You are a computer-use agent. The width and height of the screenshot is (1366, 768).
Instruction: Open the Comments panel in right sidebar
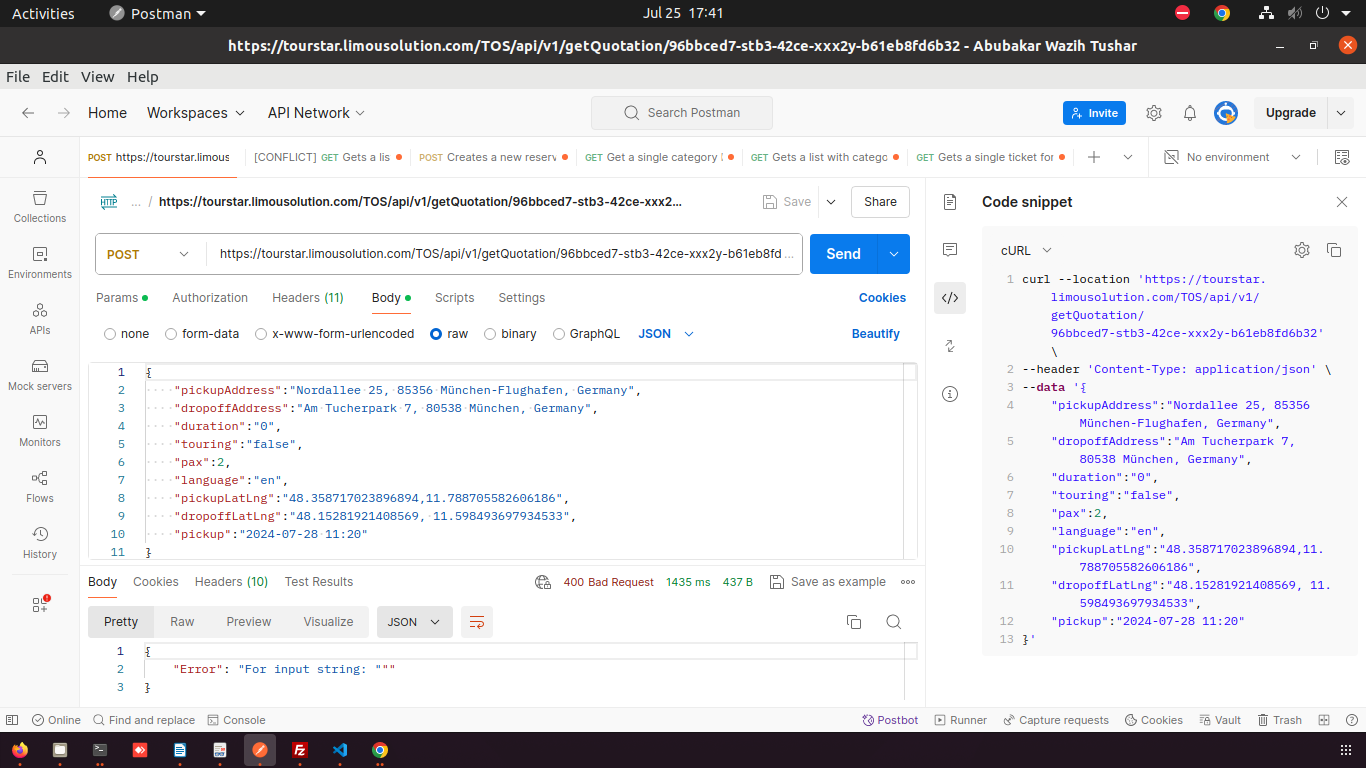click(950, 249)
